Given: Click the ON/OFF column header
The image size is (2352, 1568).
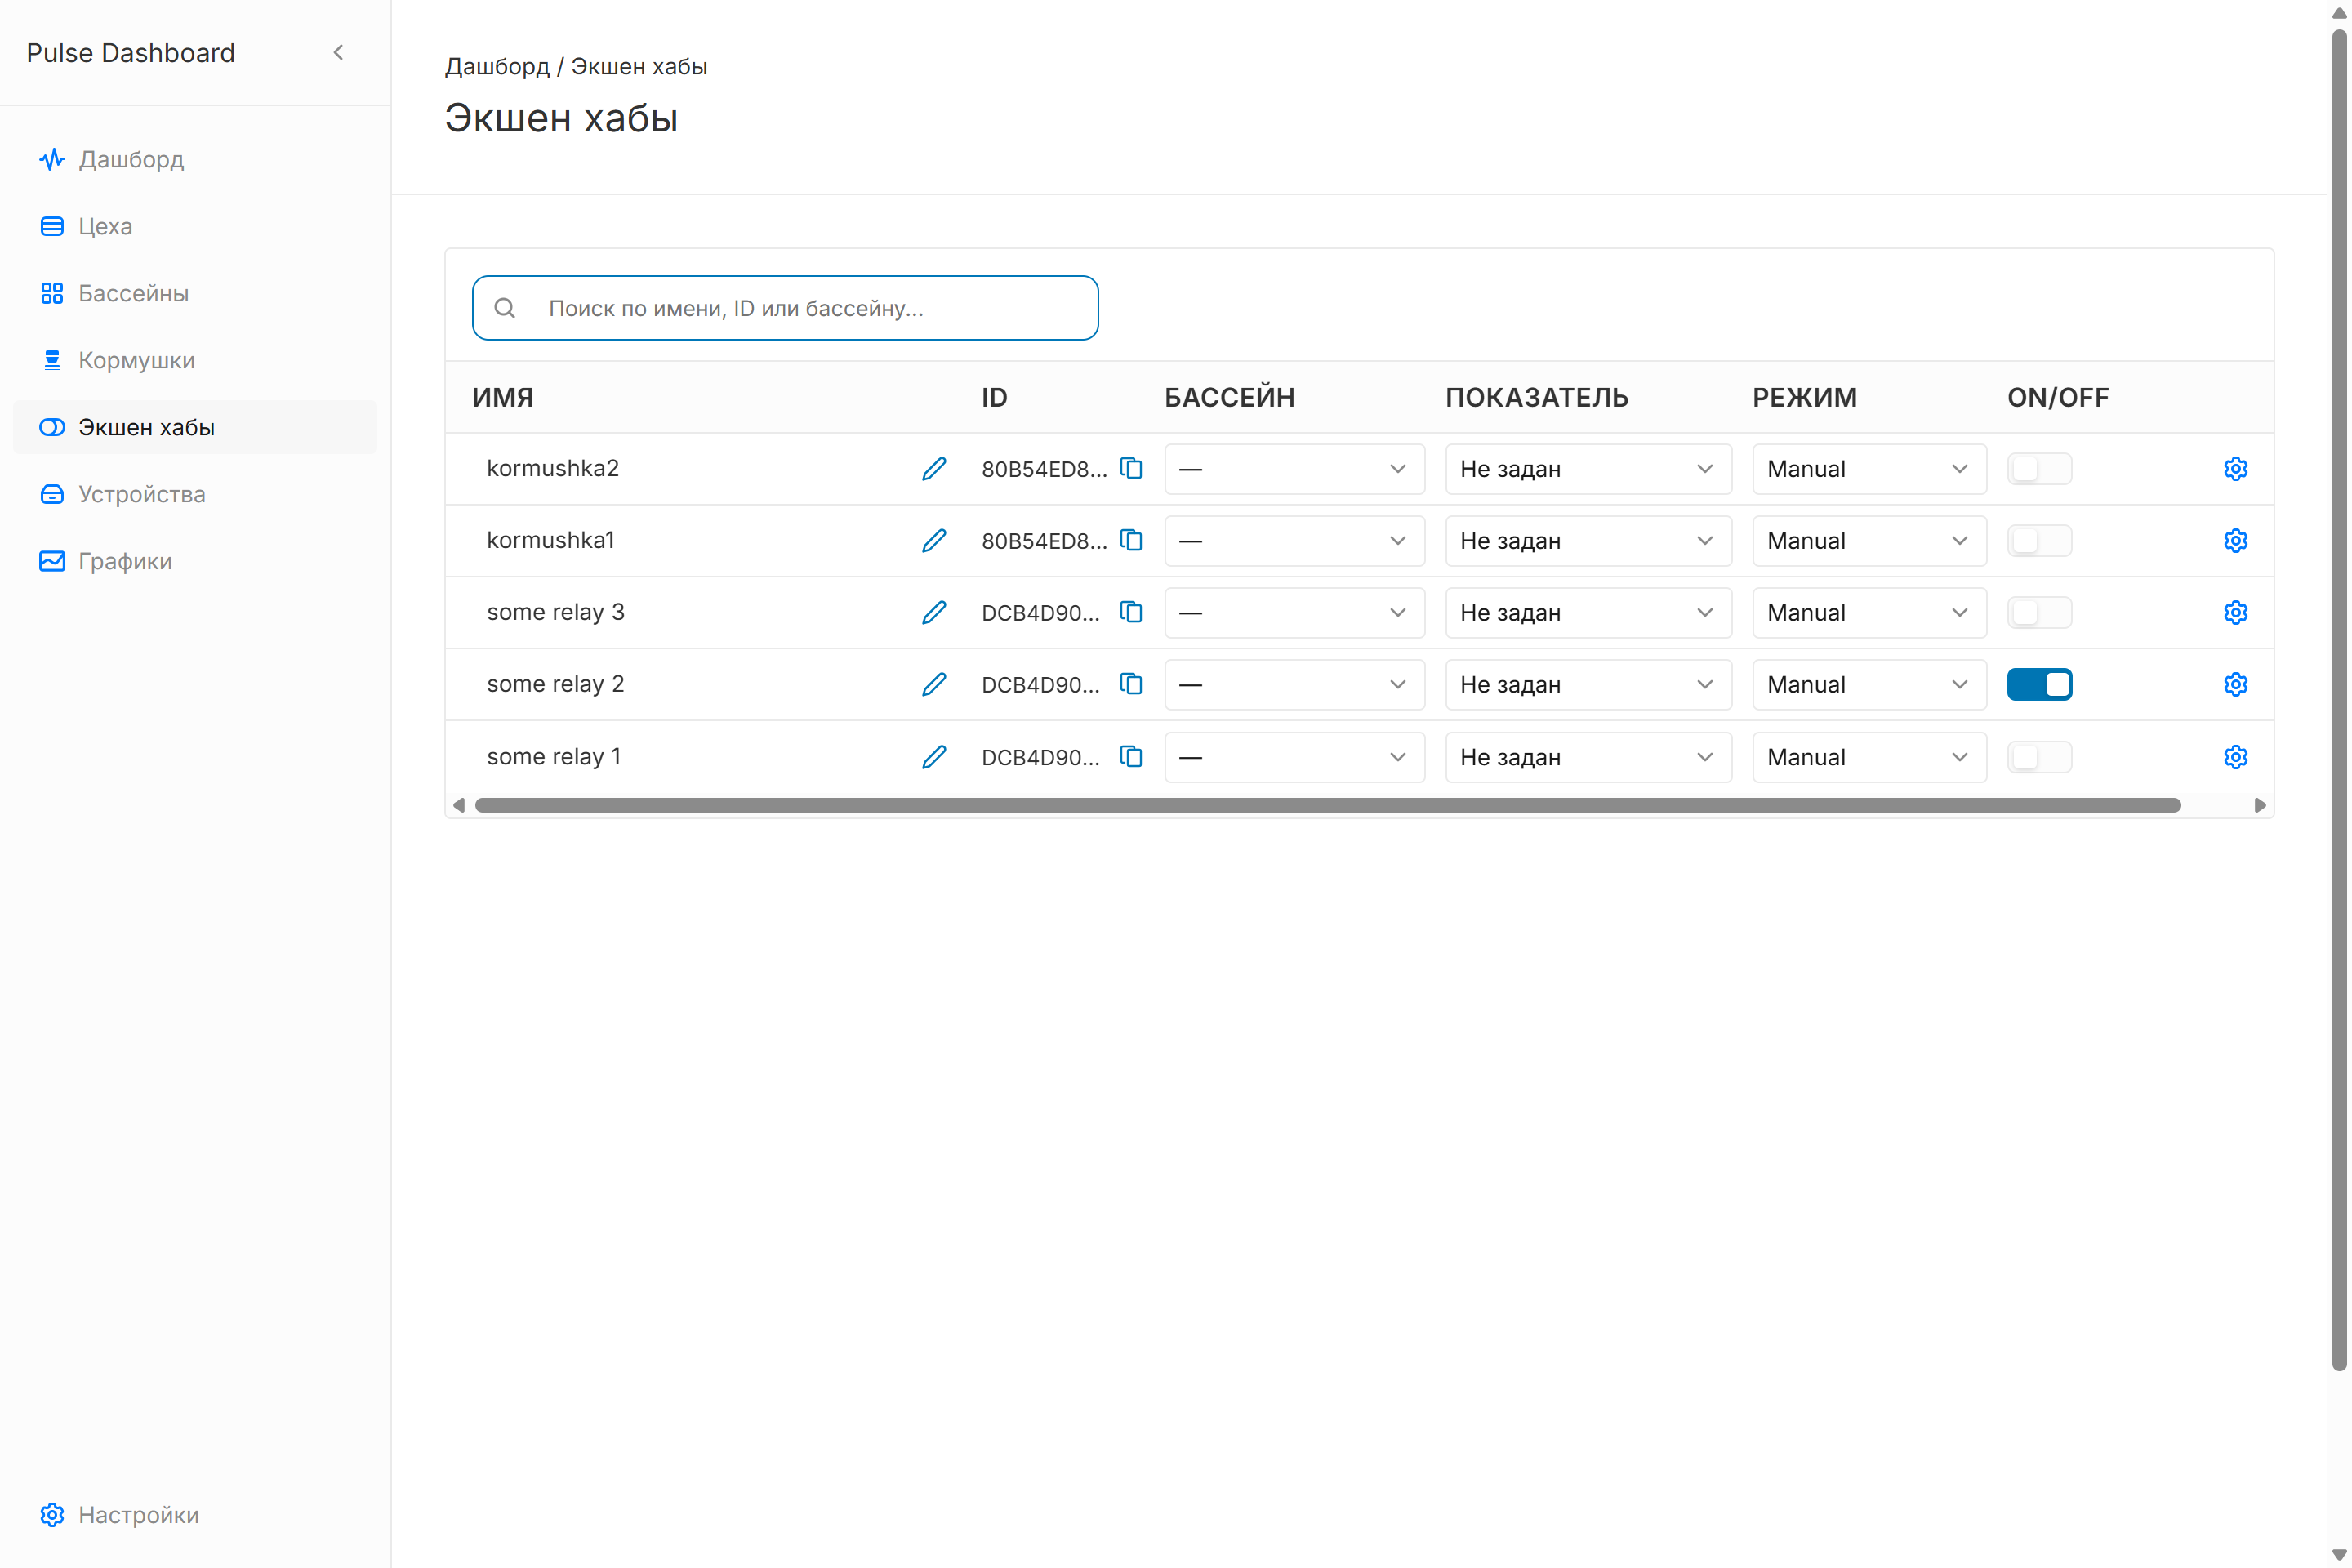Looking at the screenshot, I should 2058,397.
